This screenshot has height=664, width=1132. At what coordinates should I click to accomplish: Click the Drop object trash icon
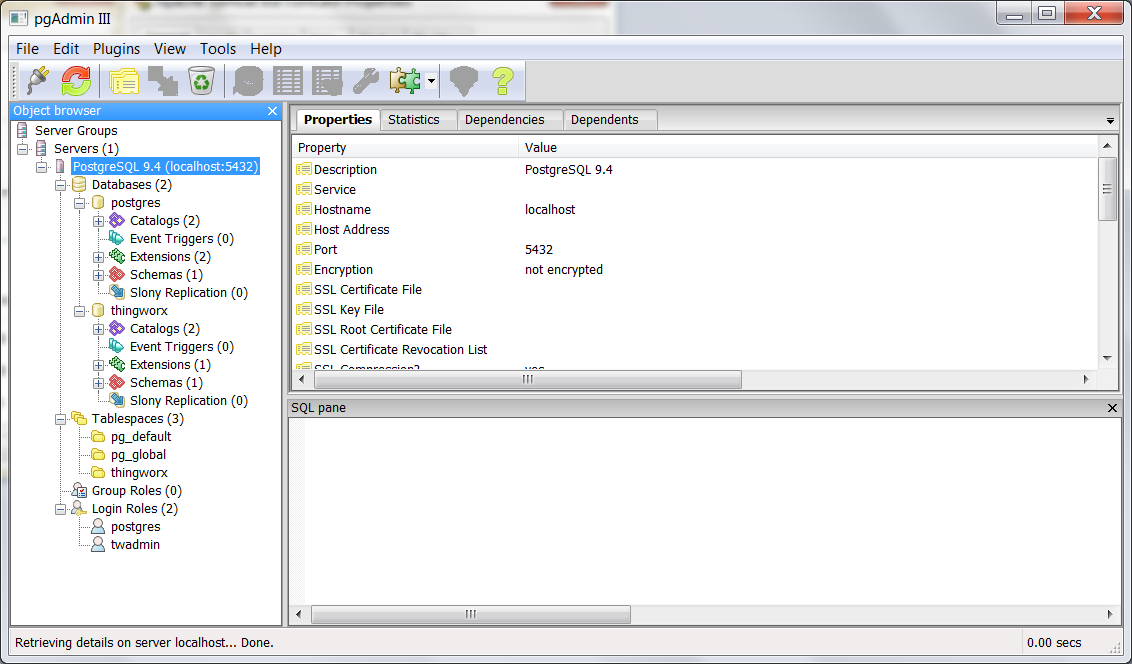click(201, 81)
